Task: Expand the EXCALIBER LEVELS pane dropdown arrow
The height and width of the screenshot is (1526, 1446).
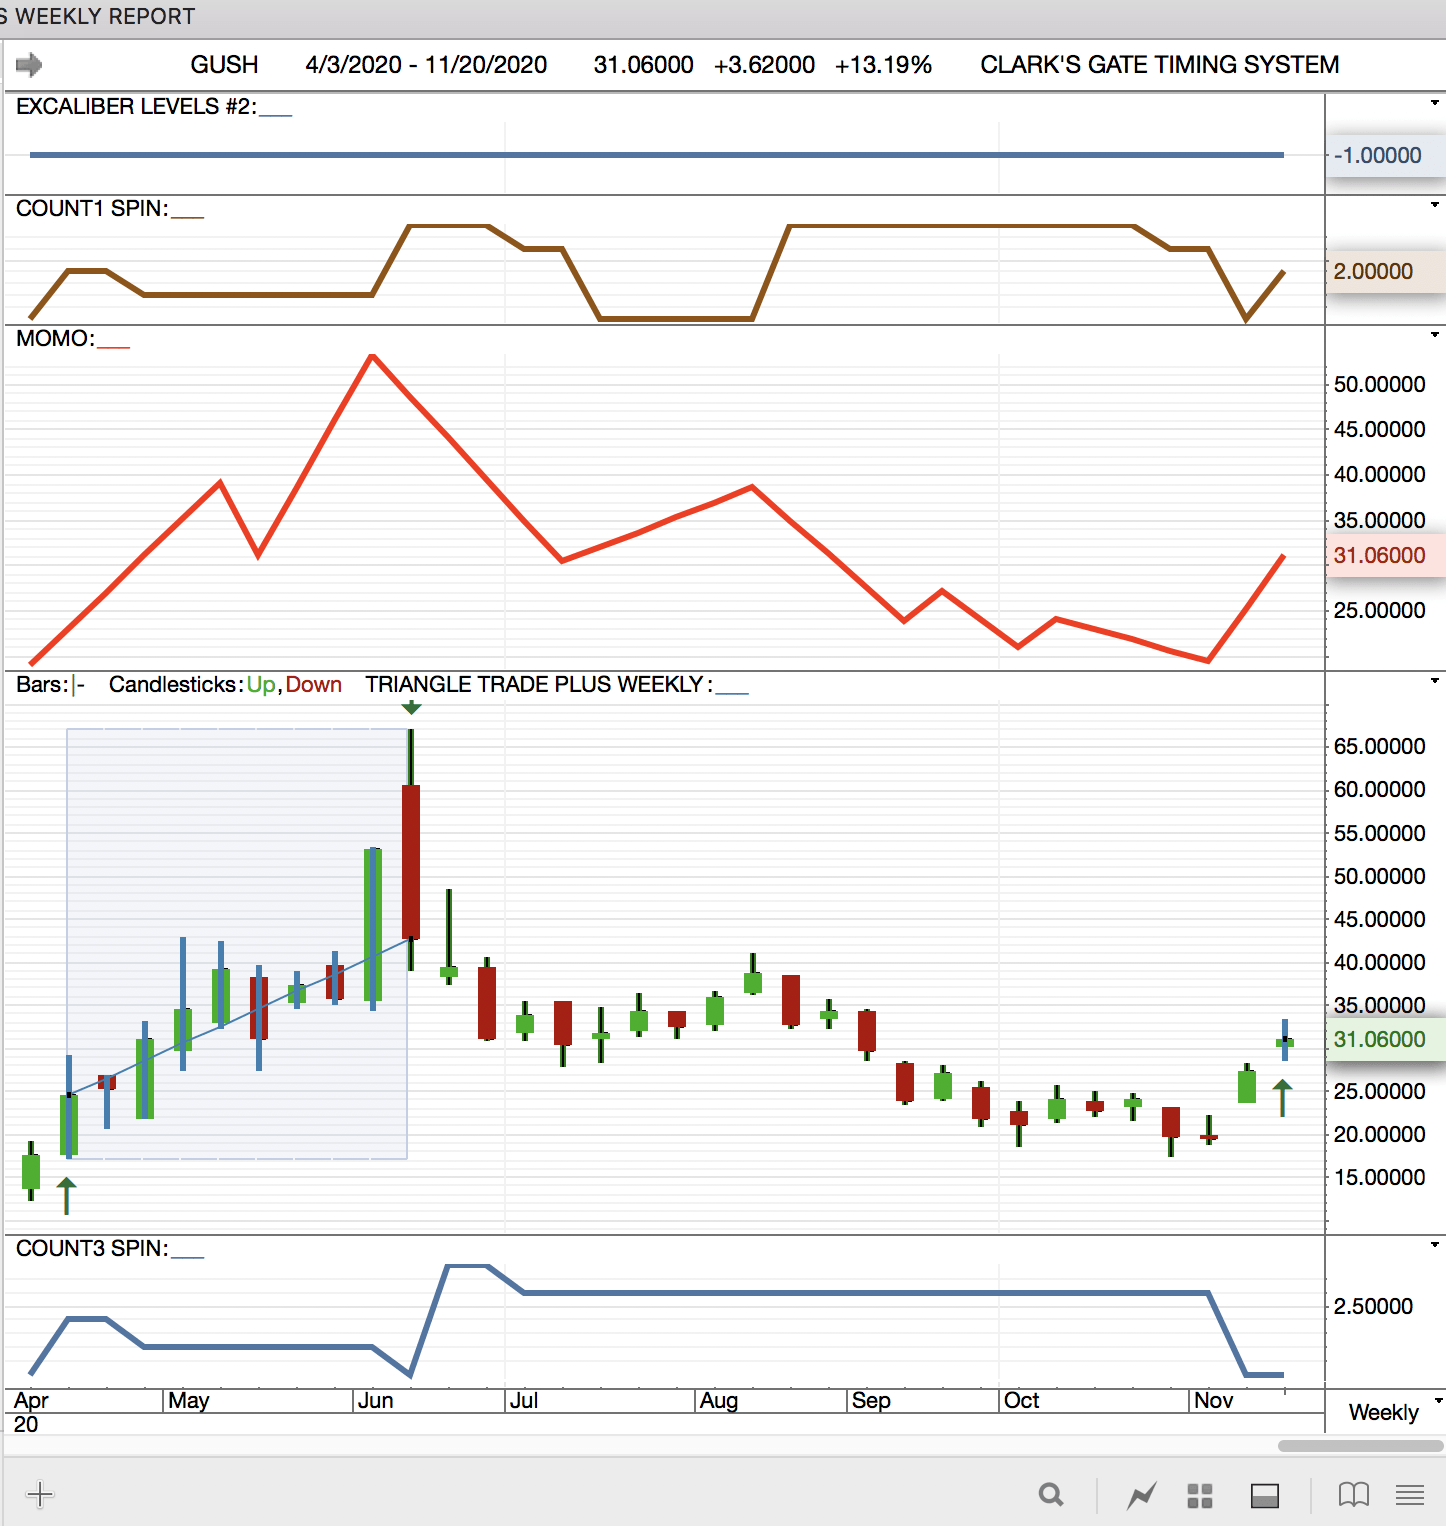Action: point(1435,103)
